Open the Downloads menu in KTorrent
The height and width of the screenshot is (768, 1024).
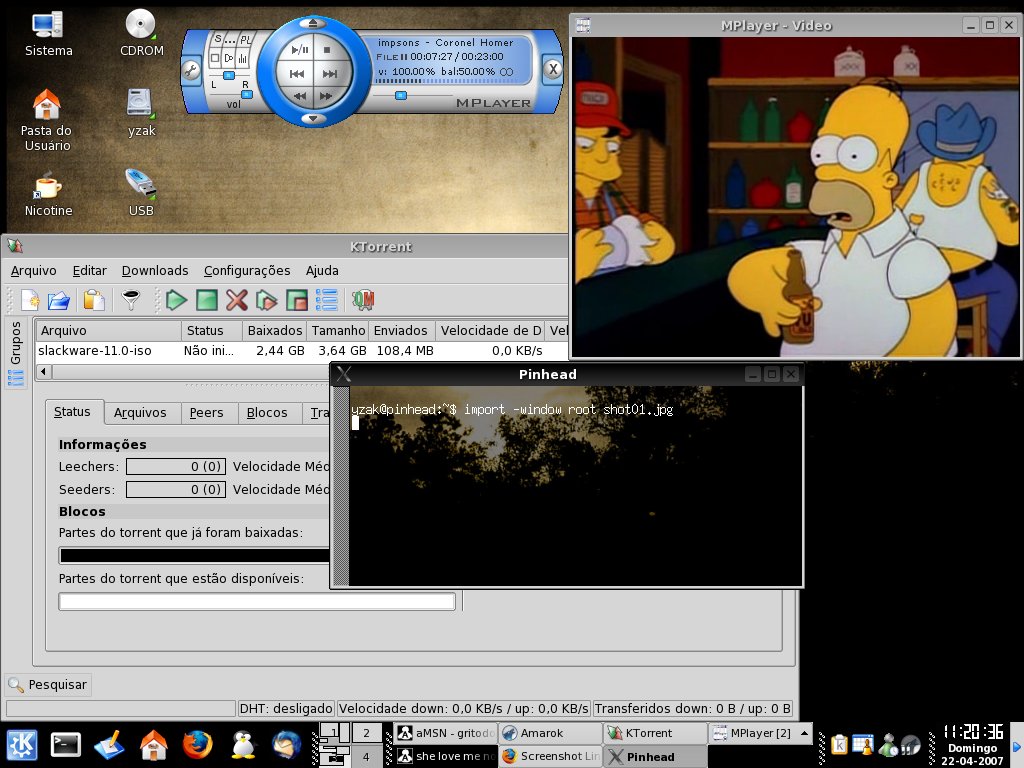tap(155, 270)
